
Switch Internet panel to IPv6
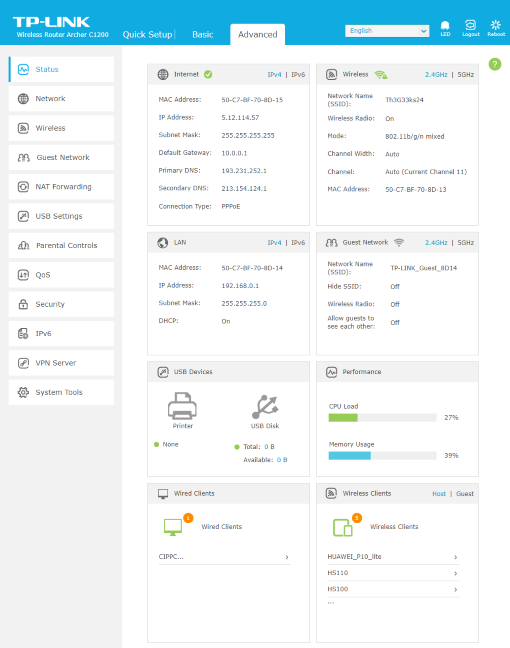pos(298,74)
